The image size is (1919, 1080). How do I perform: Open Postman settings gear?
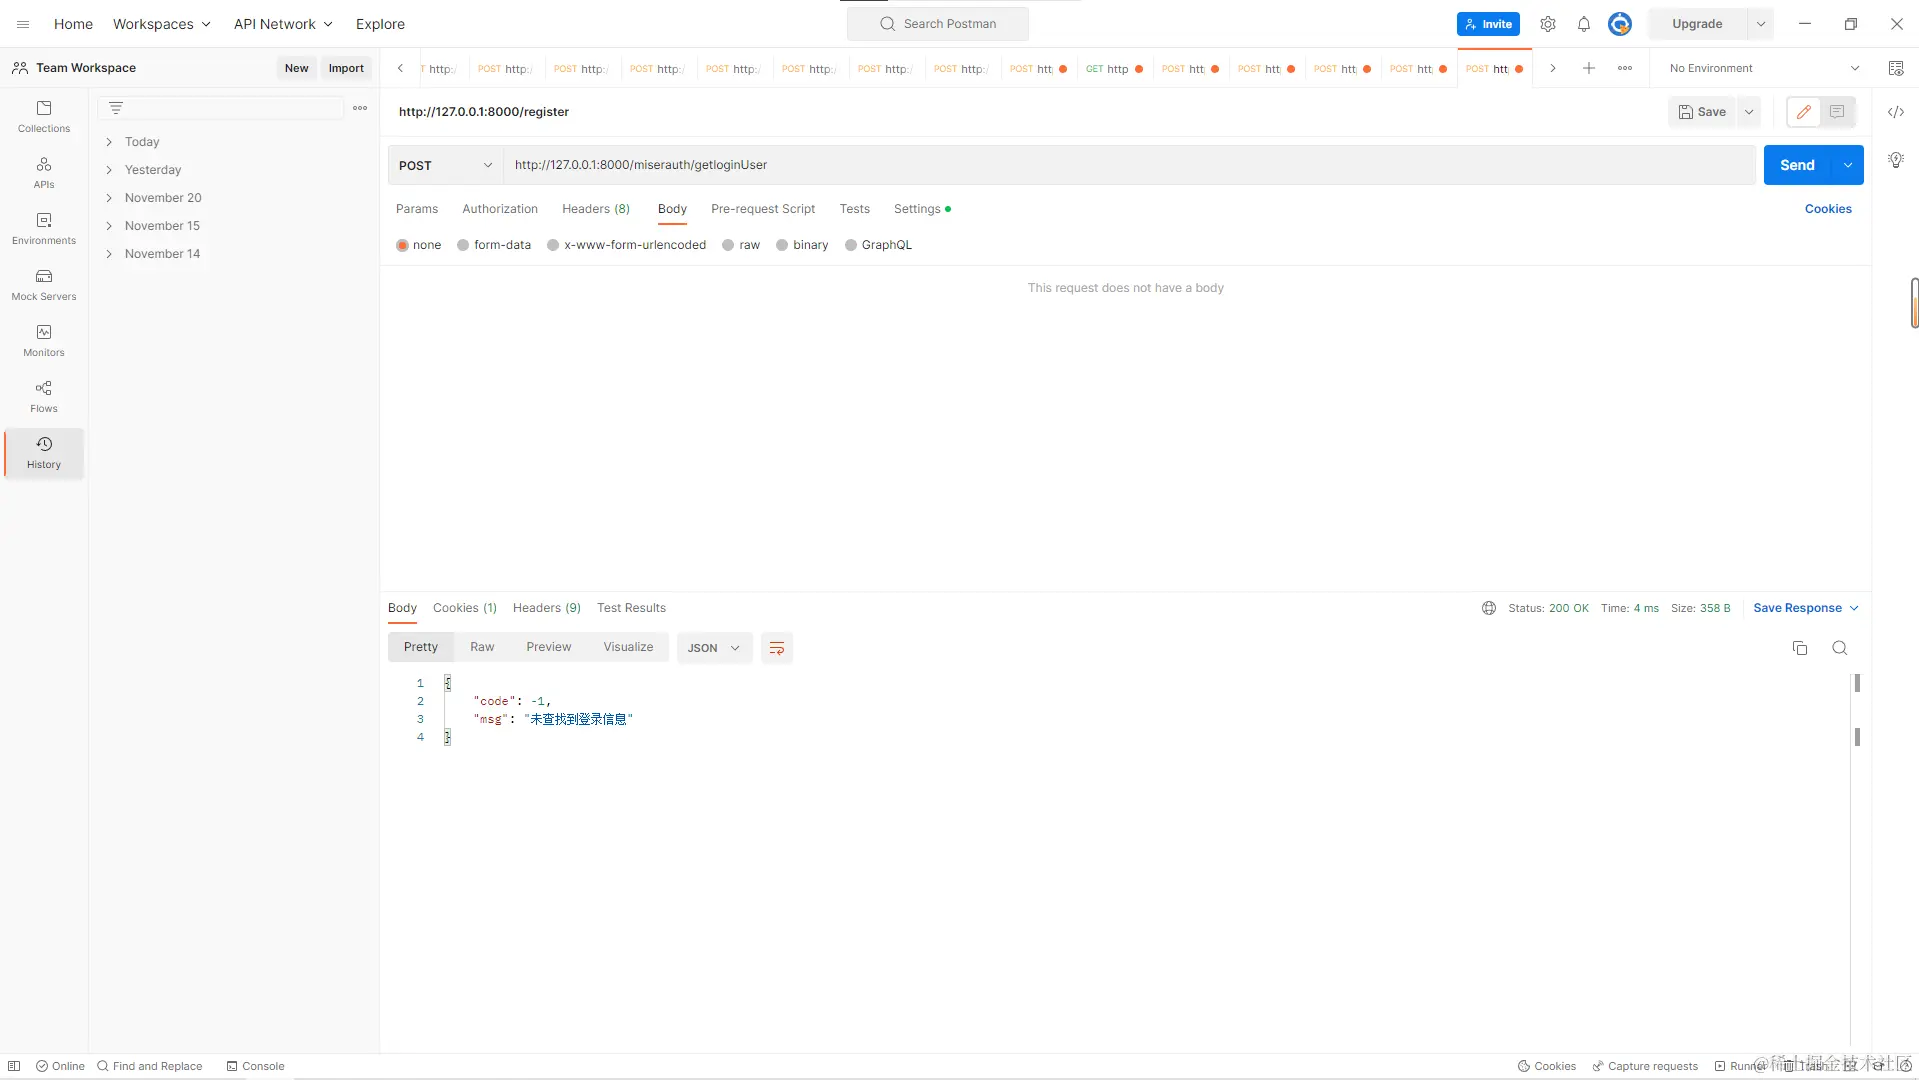coord(1548,24)
